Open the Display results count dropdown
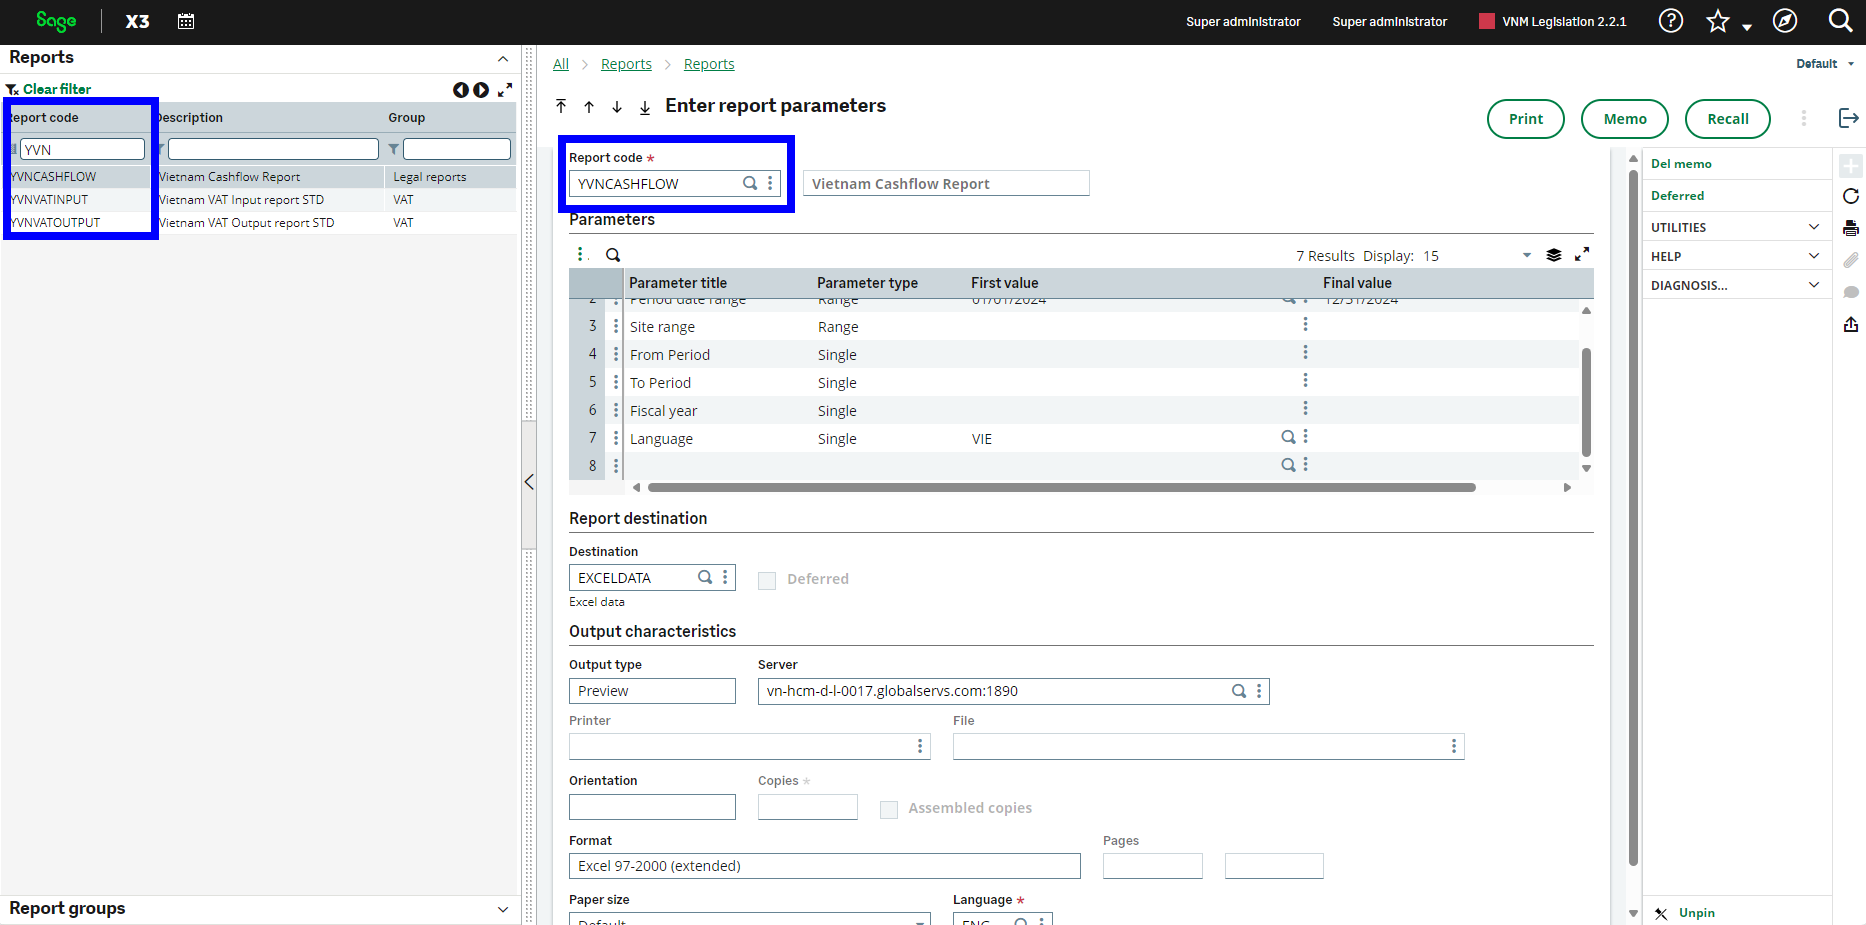The width and height of the screenshot is (1866, 925). [x=1527, y=256]
